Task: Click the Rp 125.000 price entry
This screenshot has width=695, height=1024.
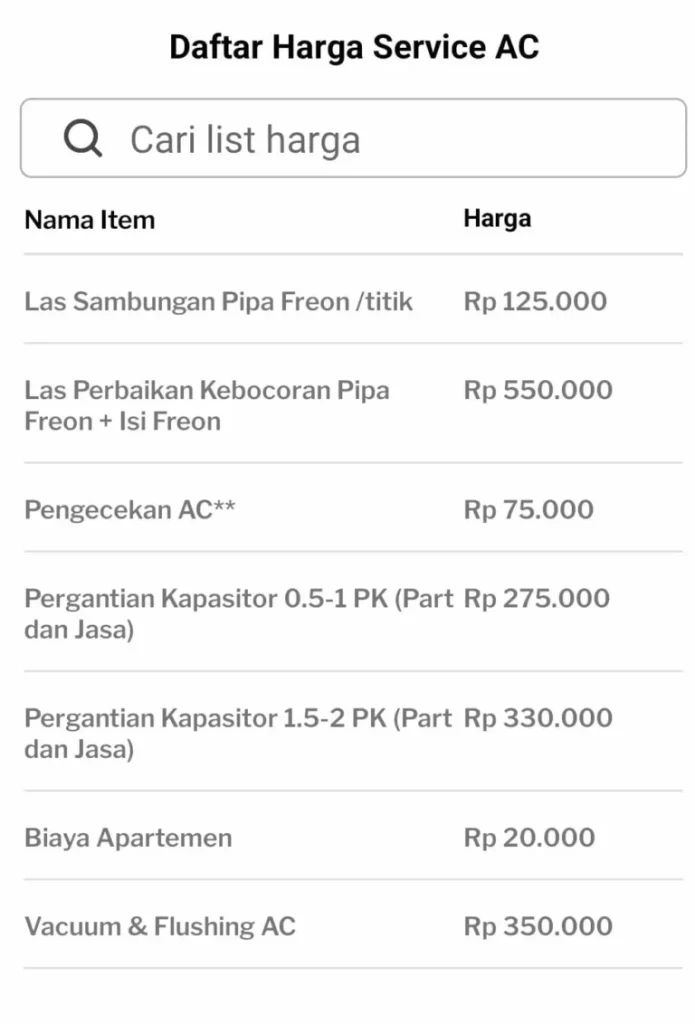Action: 536,301
